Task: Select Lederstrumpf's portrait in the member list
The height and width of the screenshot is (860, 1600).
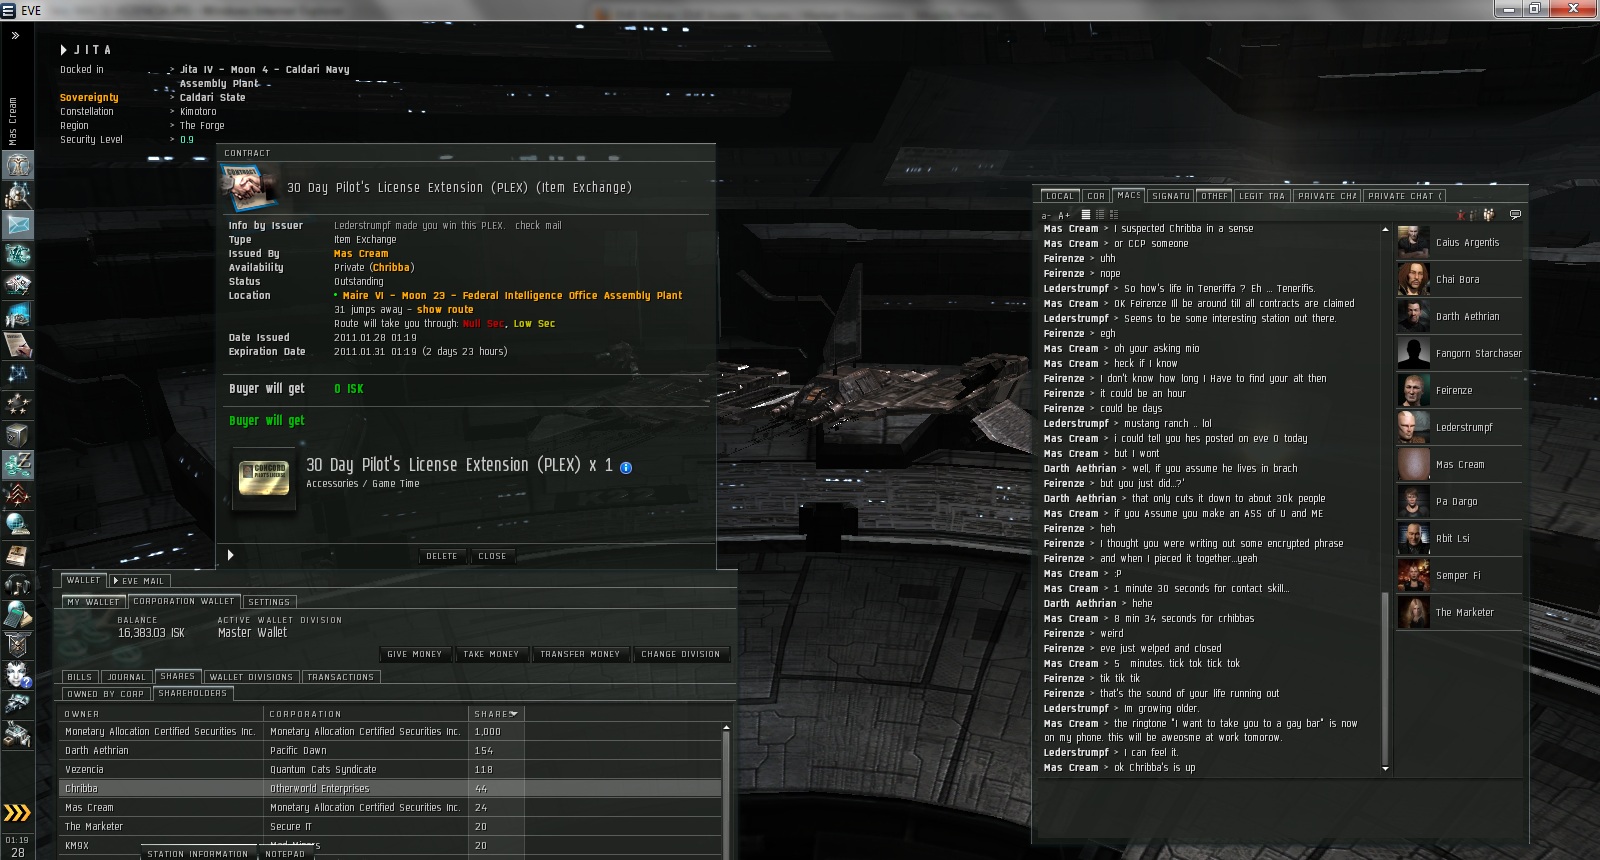Action: [1413, 428]
